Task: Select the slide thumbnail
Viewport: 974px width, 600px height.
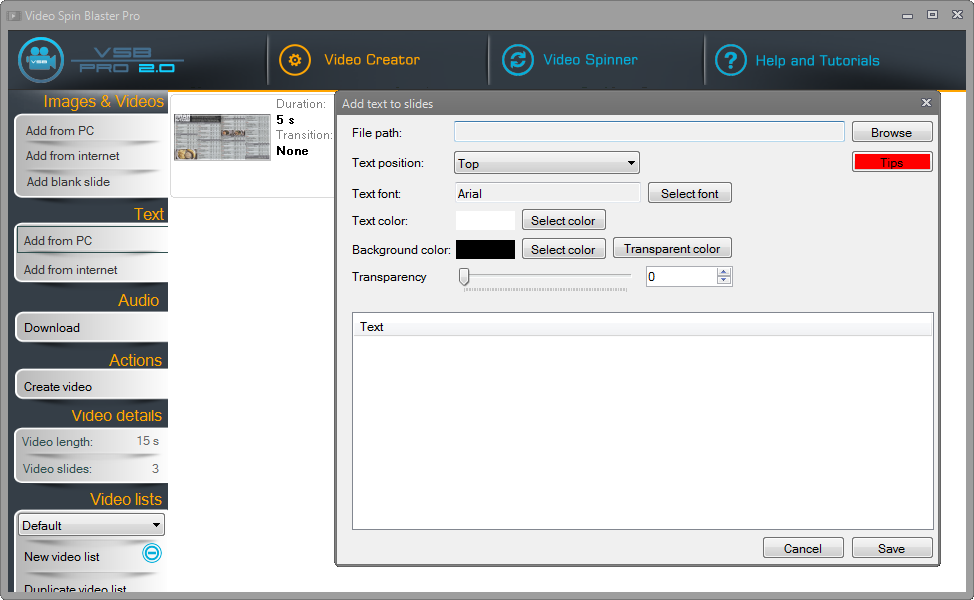Action: (x=222, y=137)
